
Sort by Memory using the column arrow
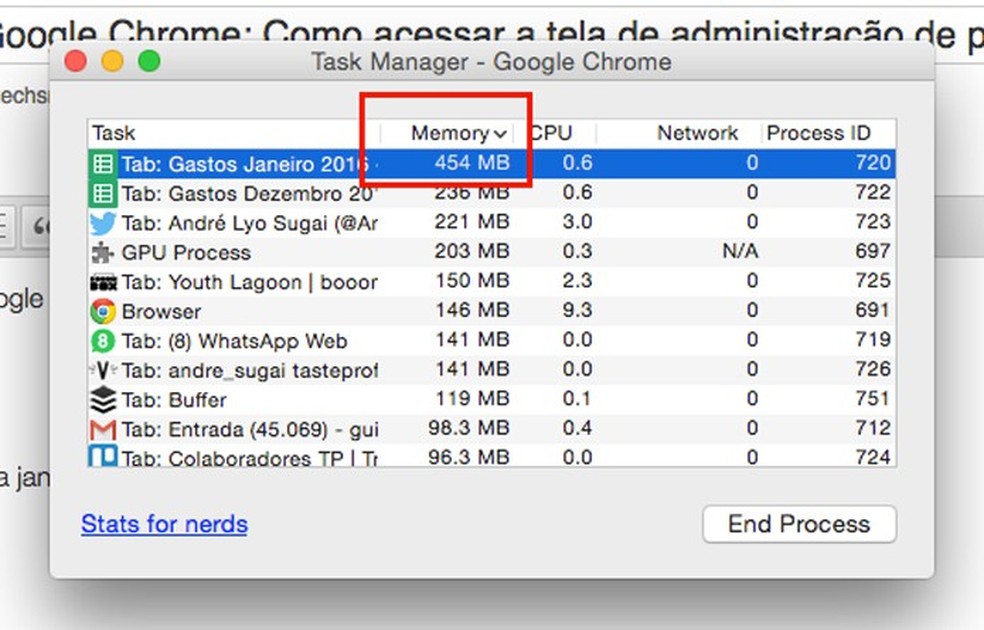click(x=500, y=134)
